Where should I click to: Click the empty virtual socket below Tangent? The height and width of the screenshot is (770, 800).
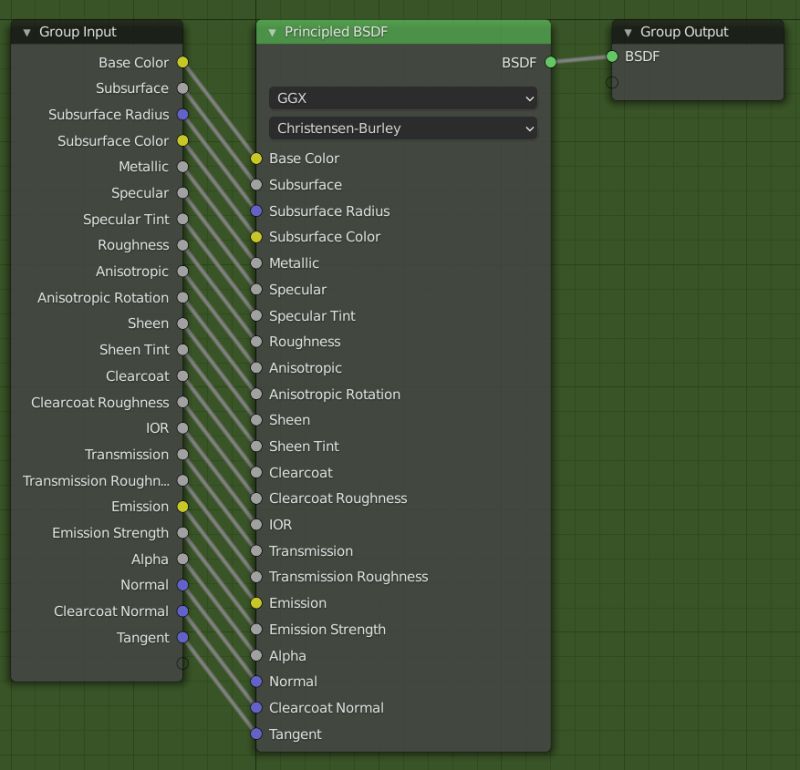[x=183, y=661]
